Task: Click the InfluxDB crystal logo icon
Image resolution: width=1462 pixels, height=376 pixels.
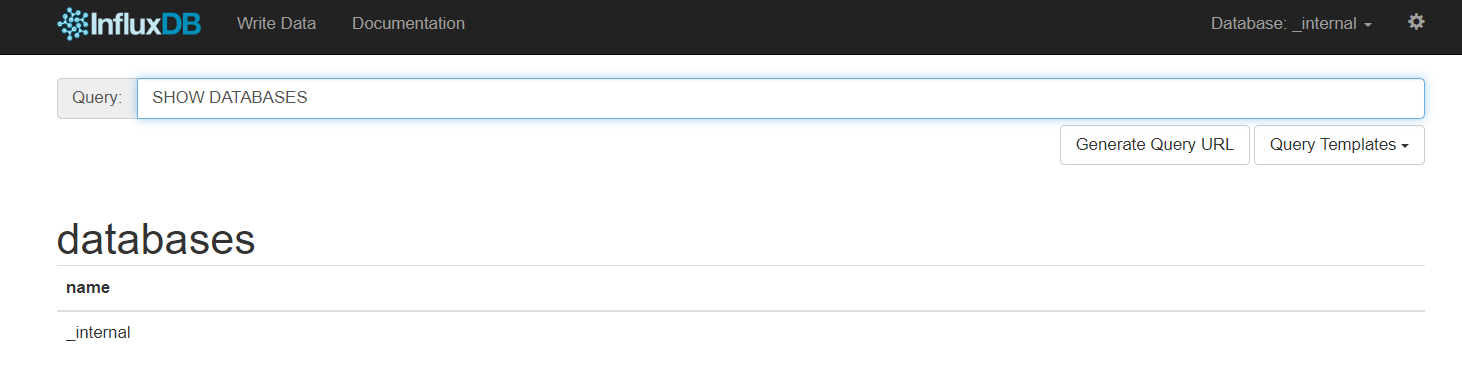Action: tap(73, 23)
